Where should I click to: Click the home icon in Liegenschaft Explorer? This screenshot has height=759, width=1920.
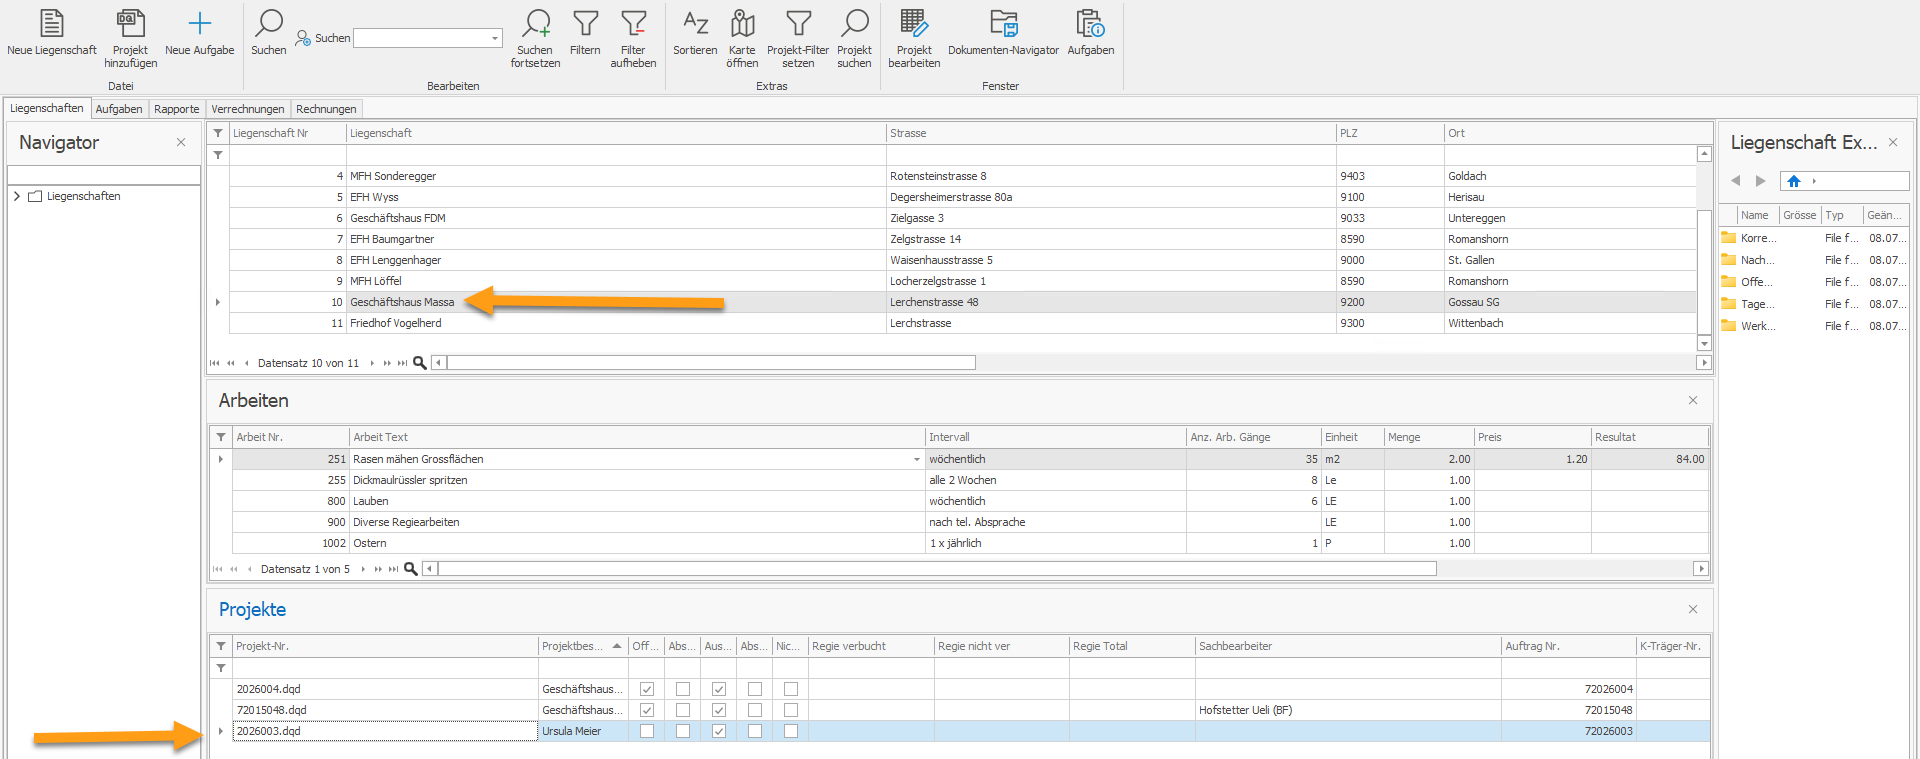pos(1794,181)
